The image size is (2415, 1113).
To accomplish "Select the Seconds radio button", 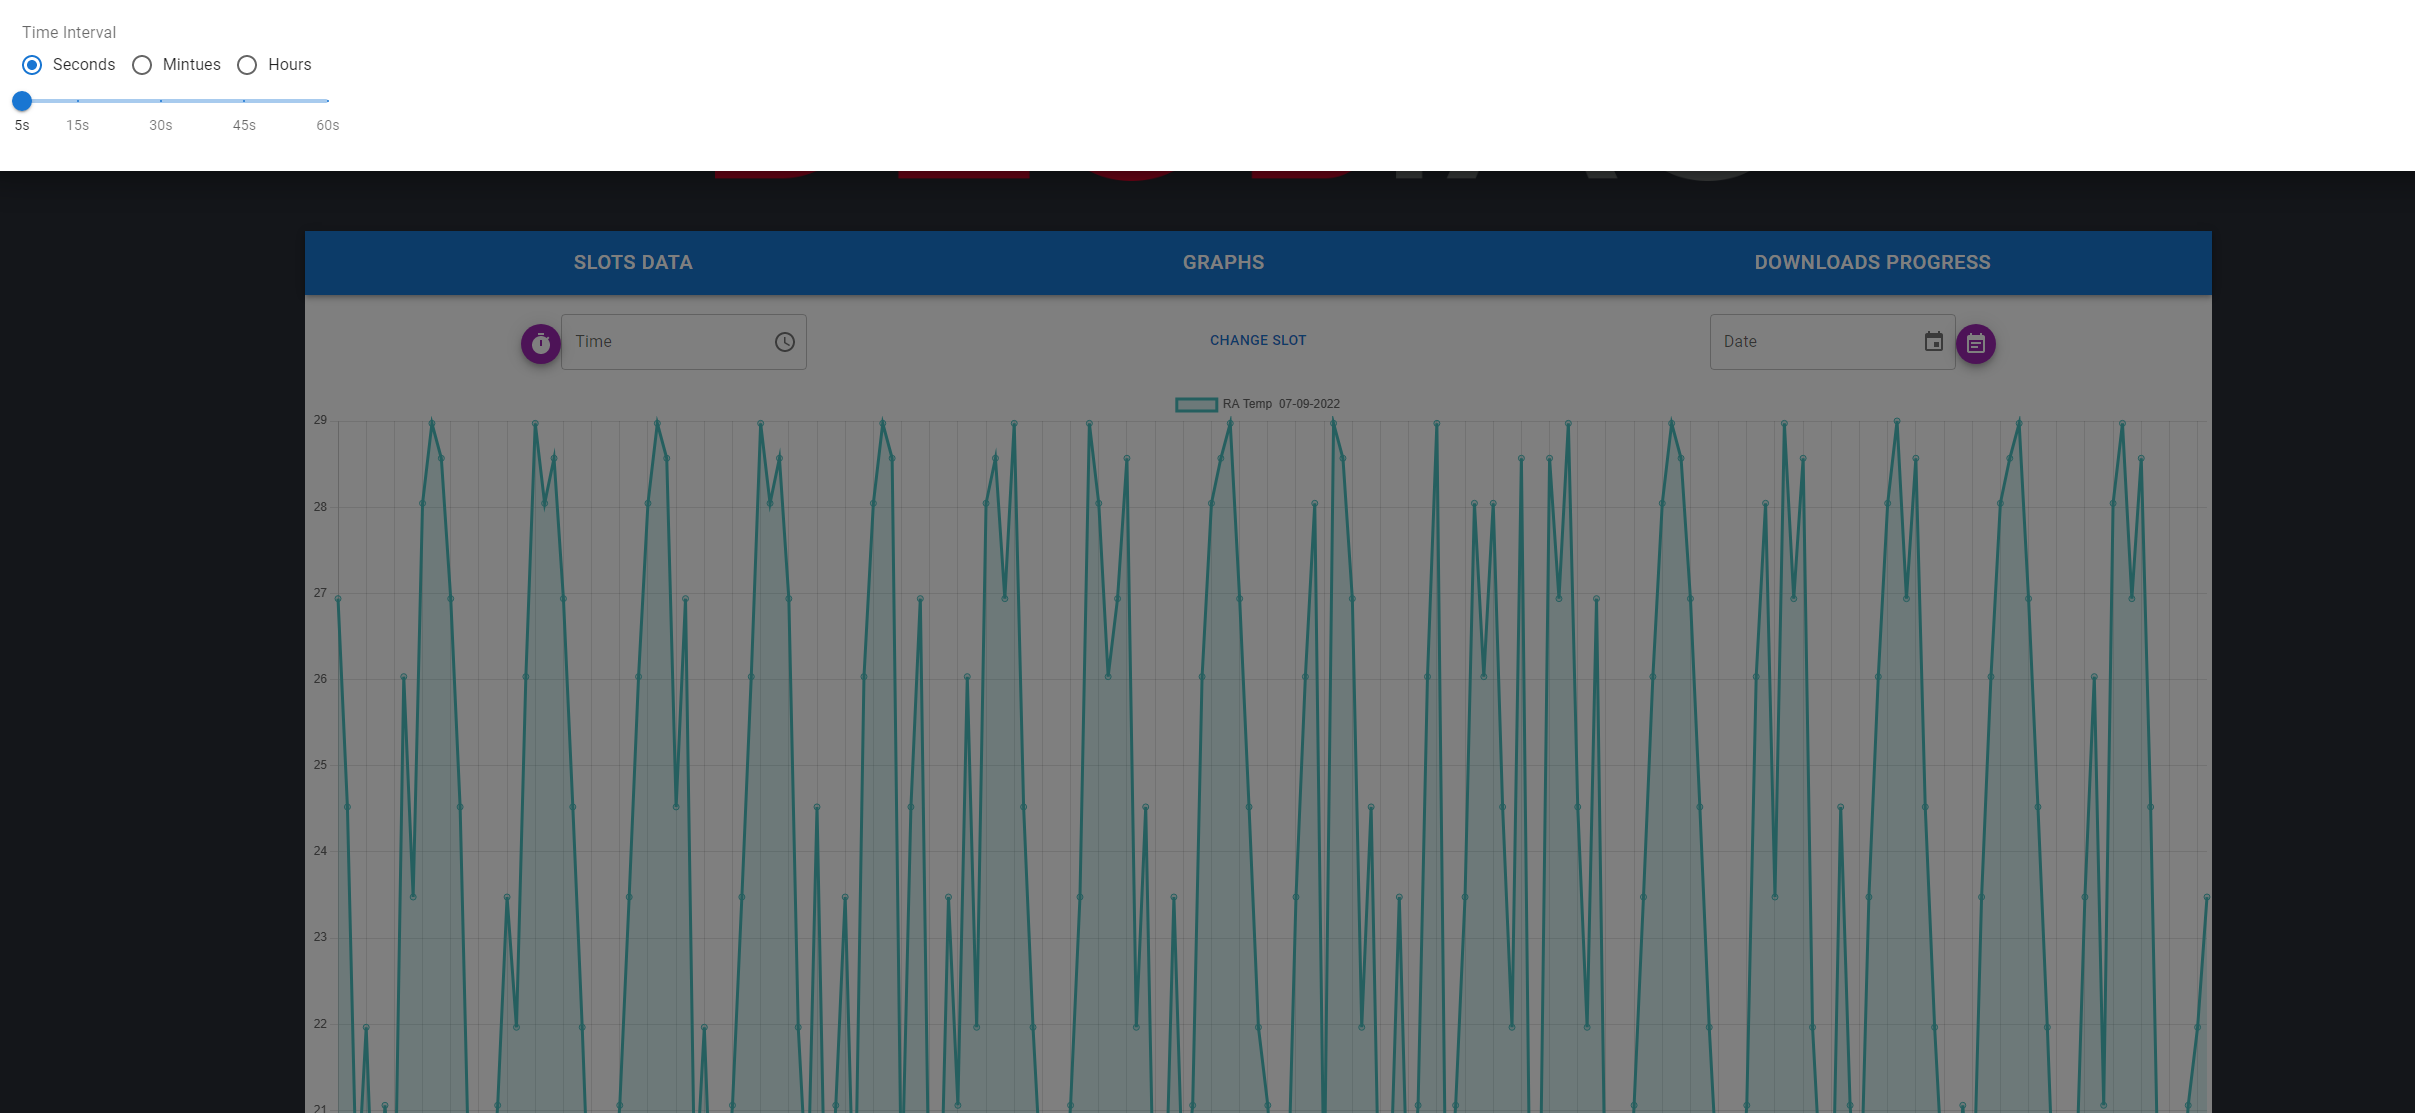I will (32, 65).
